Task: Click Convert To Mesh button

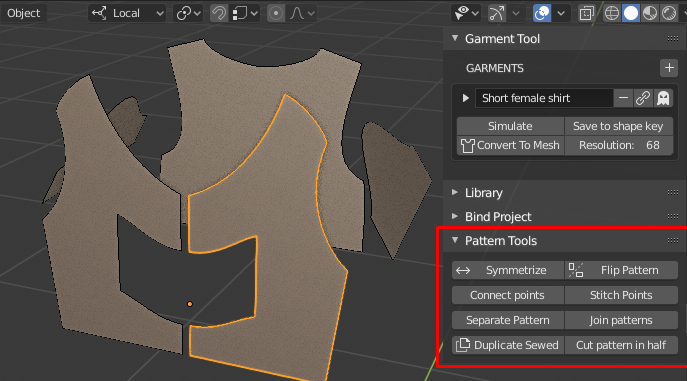Action: click(510, 145)
